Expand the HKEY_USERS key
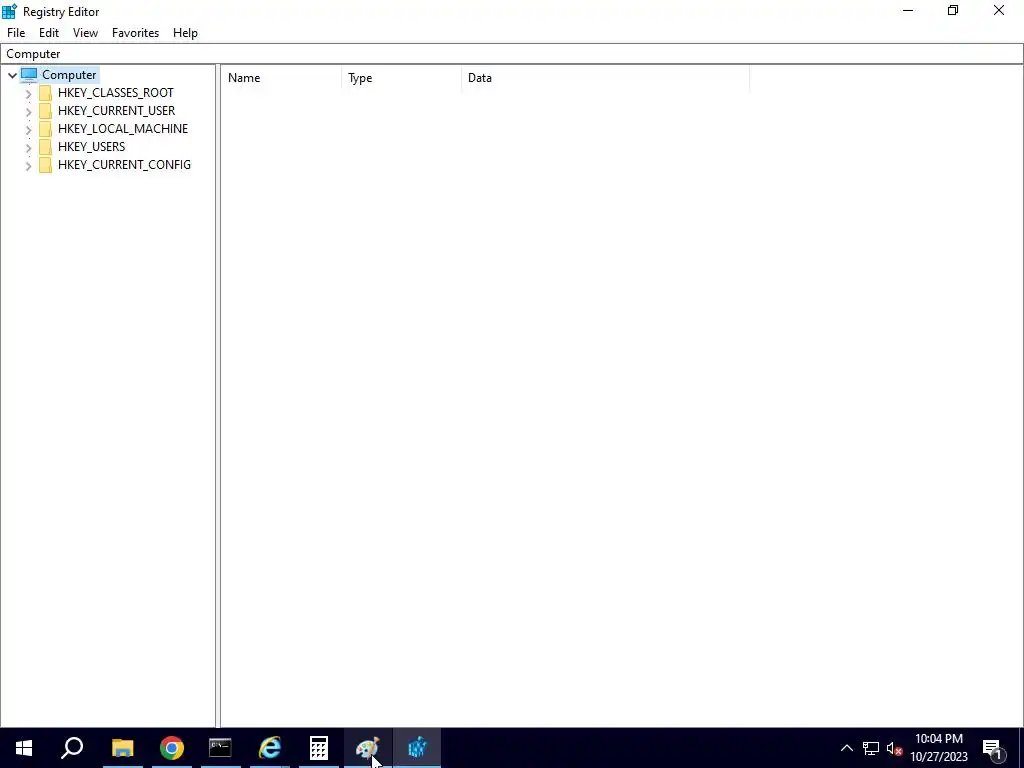Viewport: 1024px width, 768px height. 28,148
